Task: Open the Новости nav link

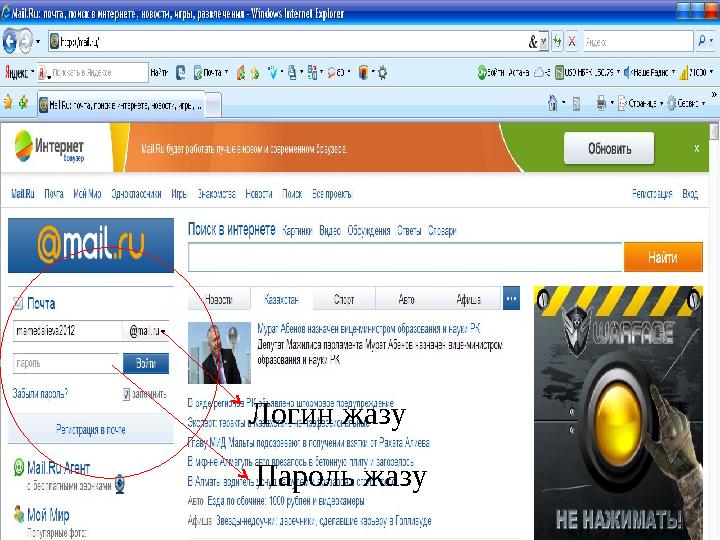Action: (259, 194)
